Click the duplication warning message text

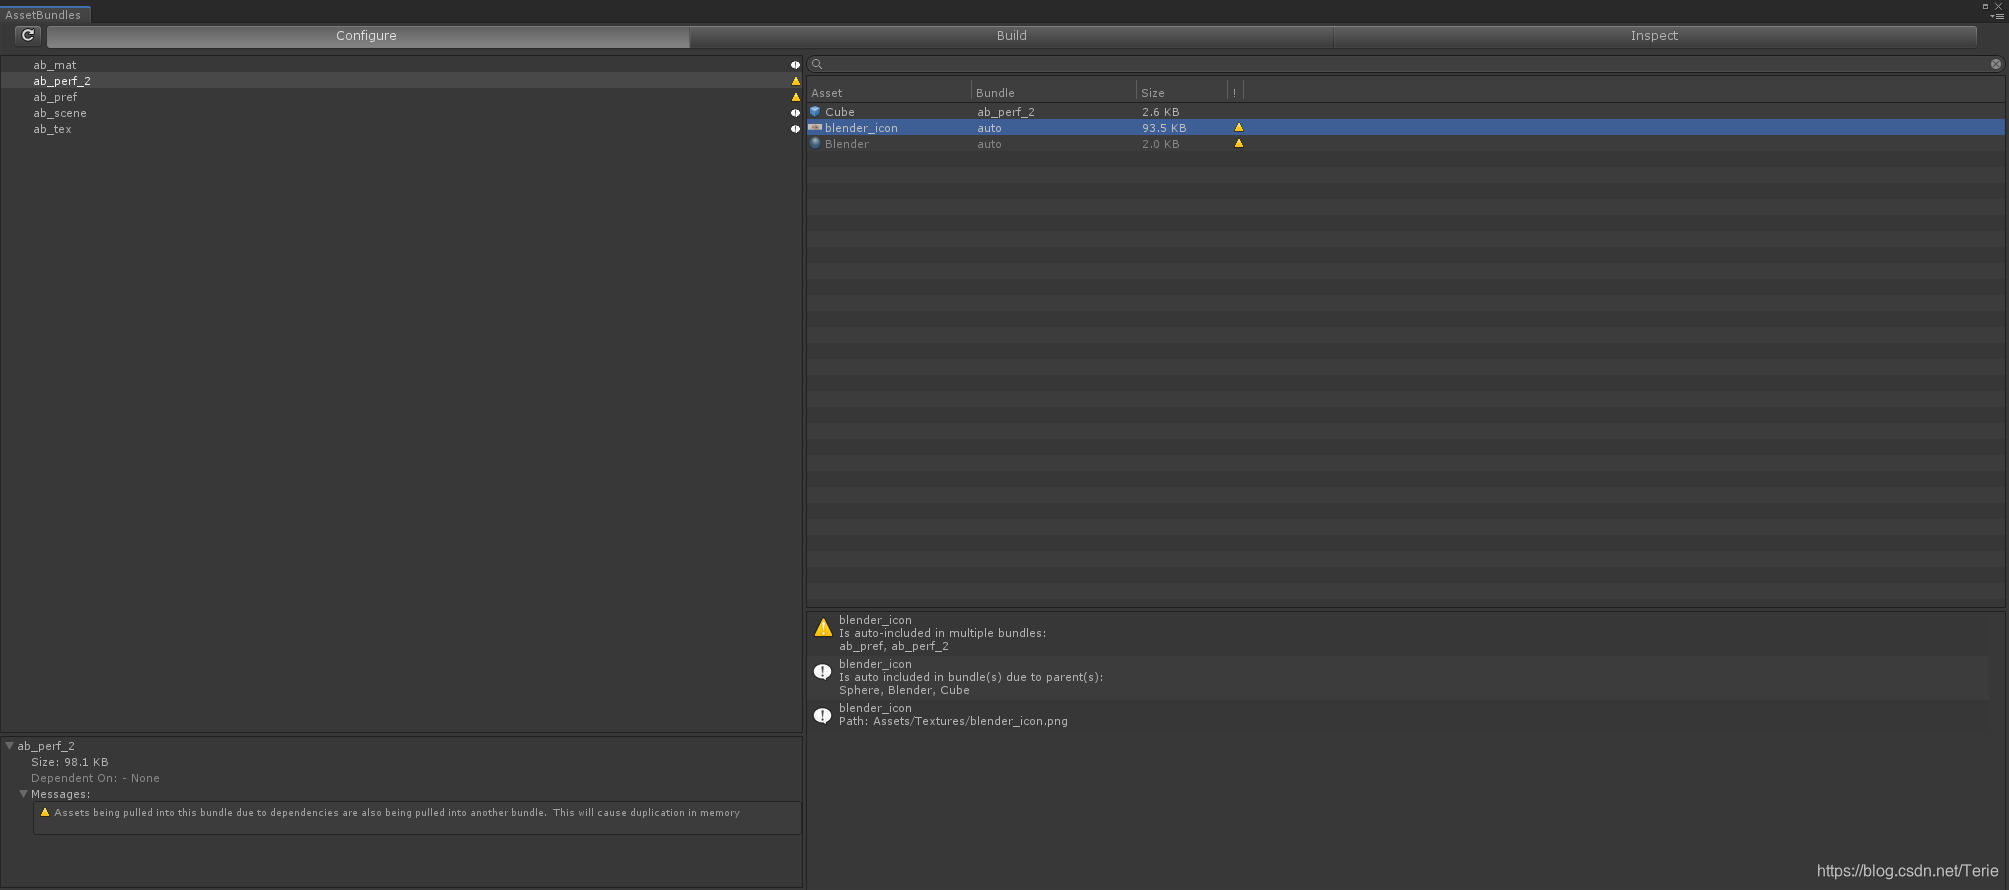397,813
